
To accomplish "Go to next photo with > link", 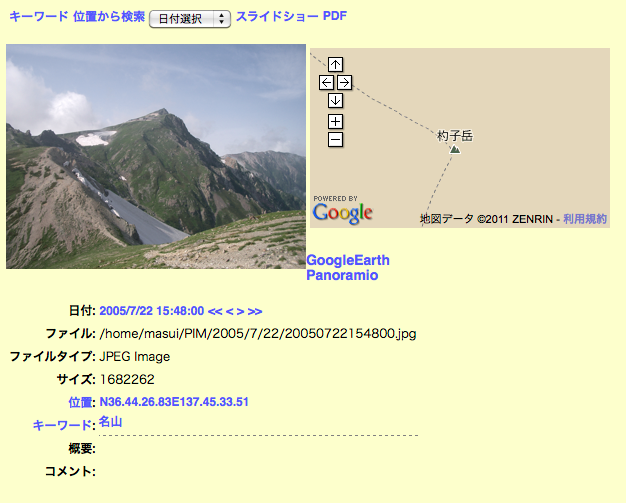I will coord(240,311).
